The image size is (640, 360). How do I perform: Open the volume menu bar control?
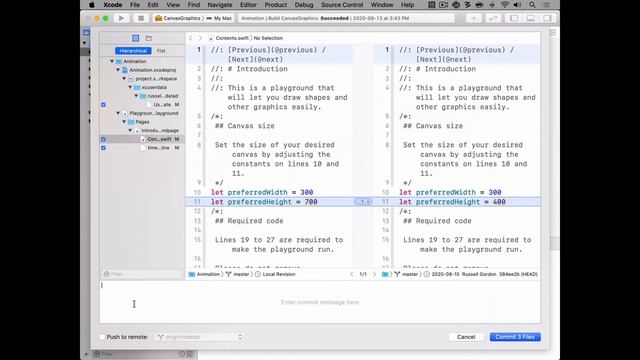[x=517, y=5]
